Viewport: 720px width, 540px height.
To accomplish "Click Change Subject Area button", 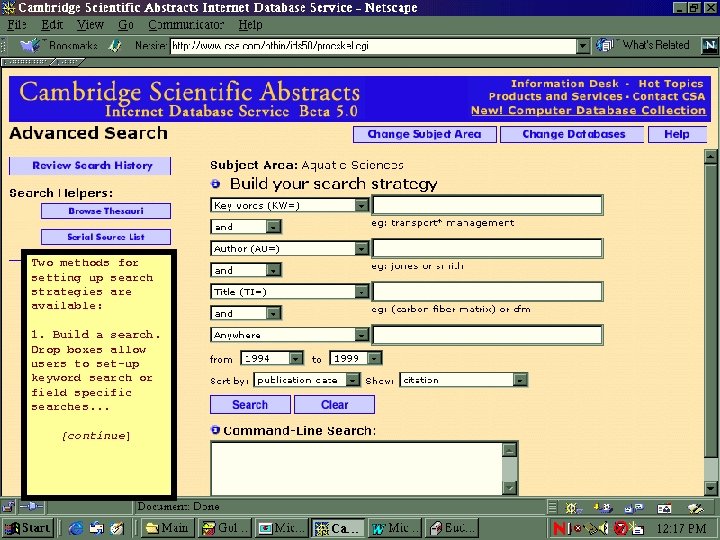I will click(424, 134).
